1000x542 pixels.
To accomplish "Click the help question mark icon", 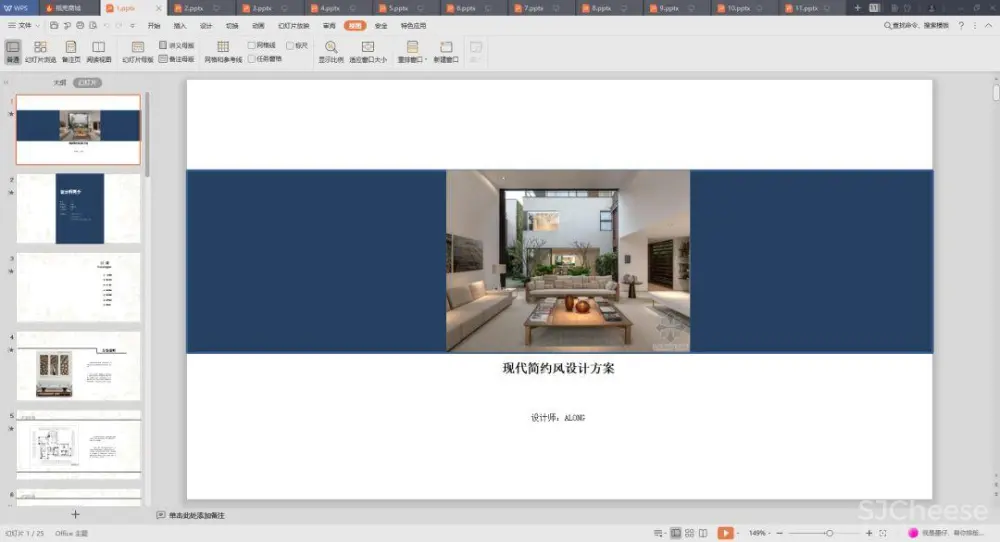I will [961, 26].
